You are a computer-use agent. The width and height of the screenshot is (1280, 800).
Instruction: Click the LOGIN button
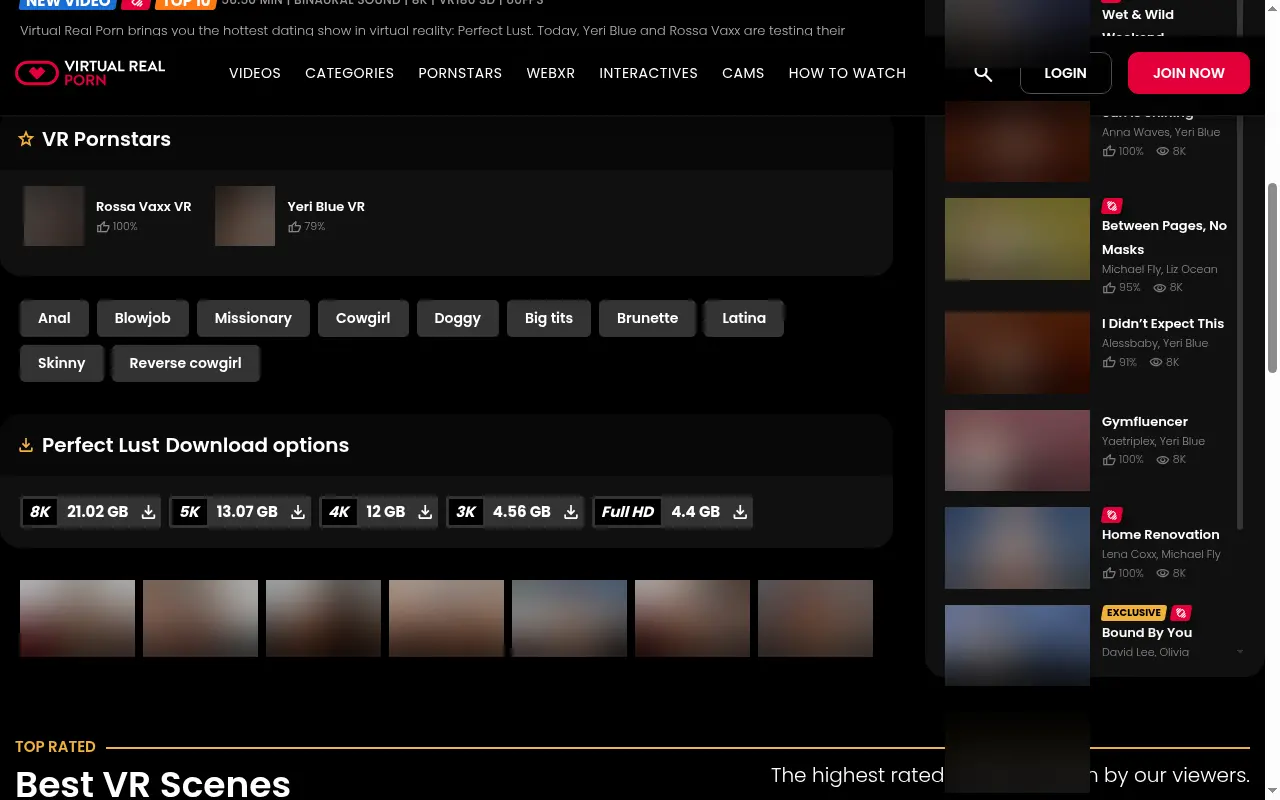[1065, 73]
